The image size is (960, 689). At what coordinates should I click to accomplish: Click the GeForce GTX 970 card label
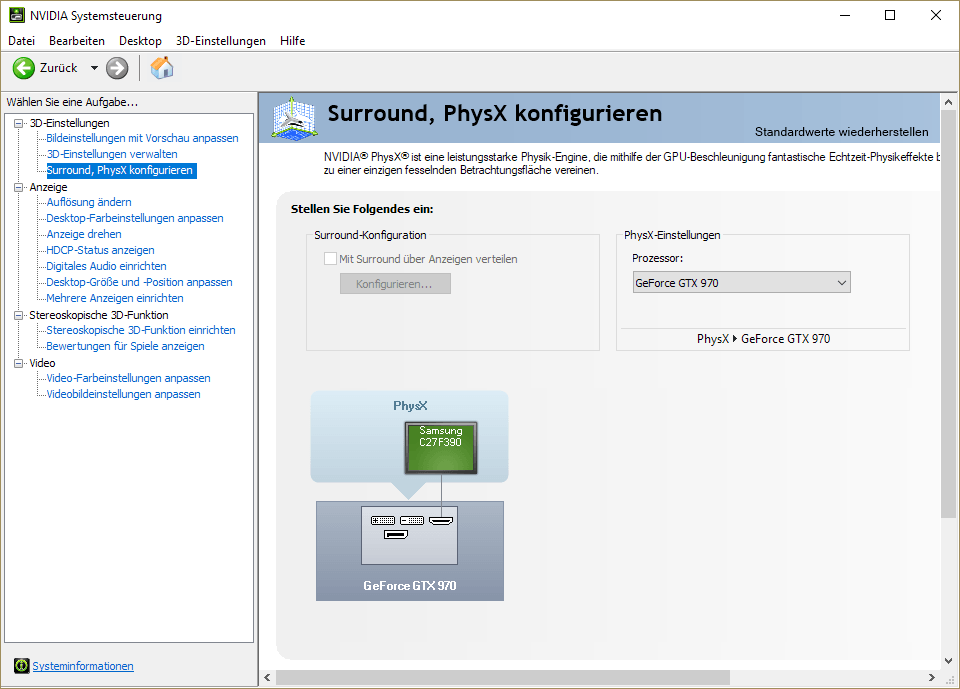410,585
